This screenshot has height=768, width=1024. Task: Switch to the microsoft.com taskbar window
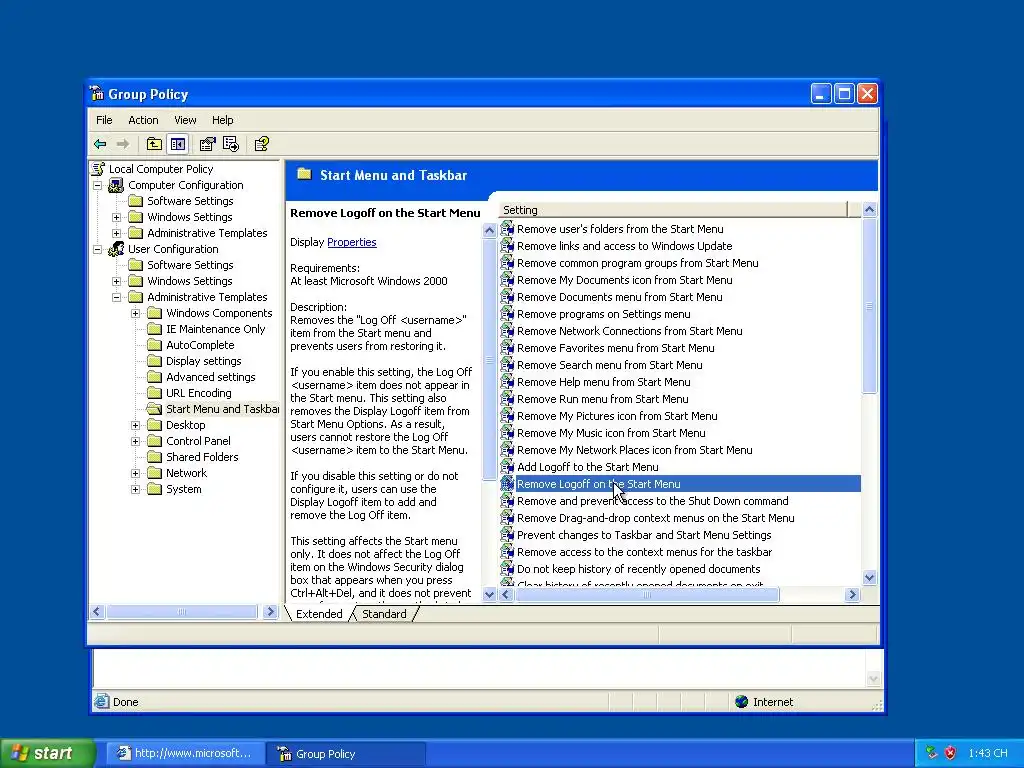tap(185, 754)
